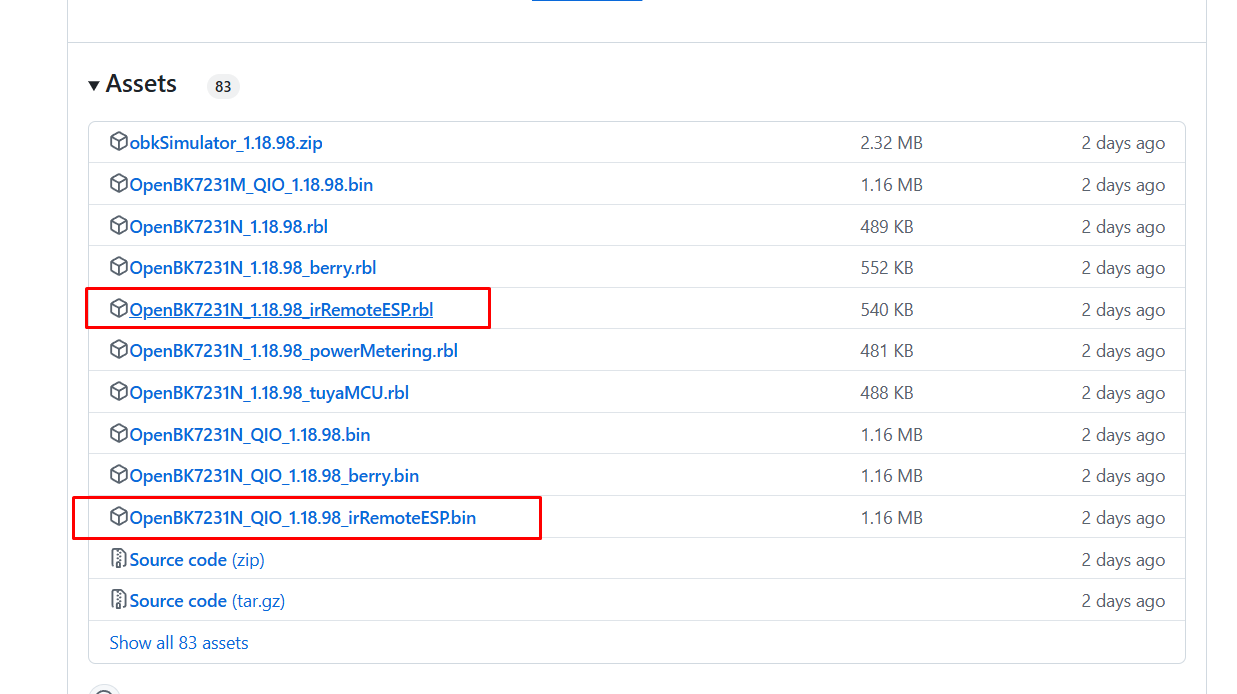Download OpenBK7231N_1.18.98.rbl
Viewport: 1237px width, 694px height.
coord(229,227)
